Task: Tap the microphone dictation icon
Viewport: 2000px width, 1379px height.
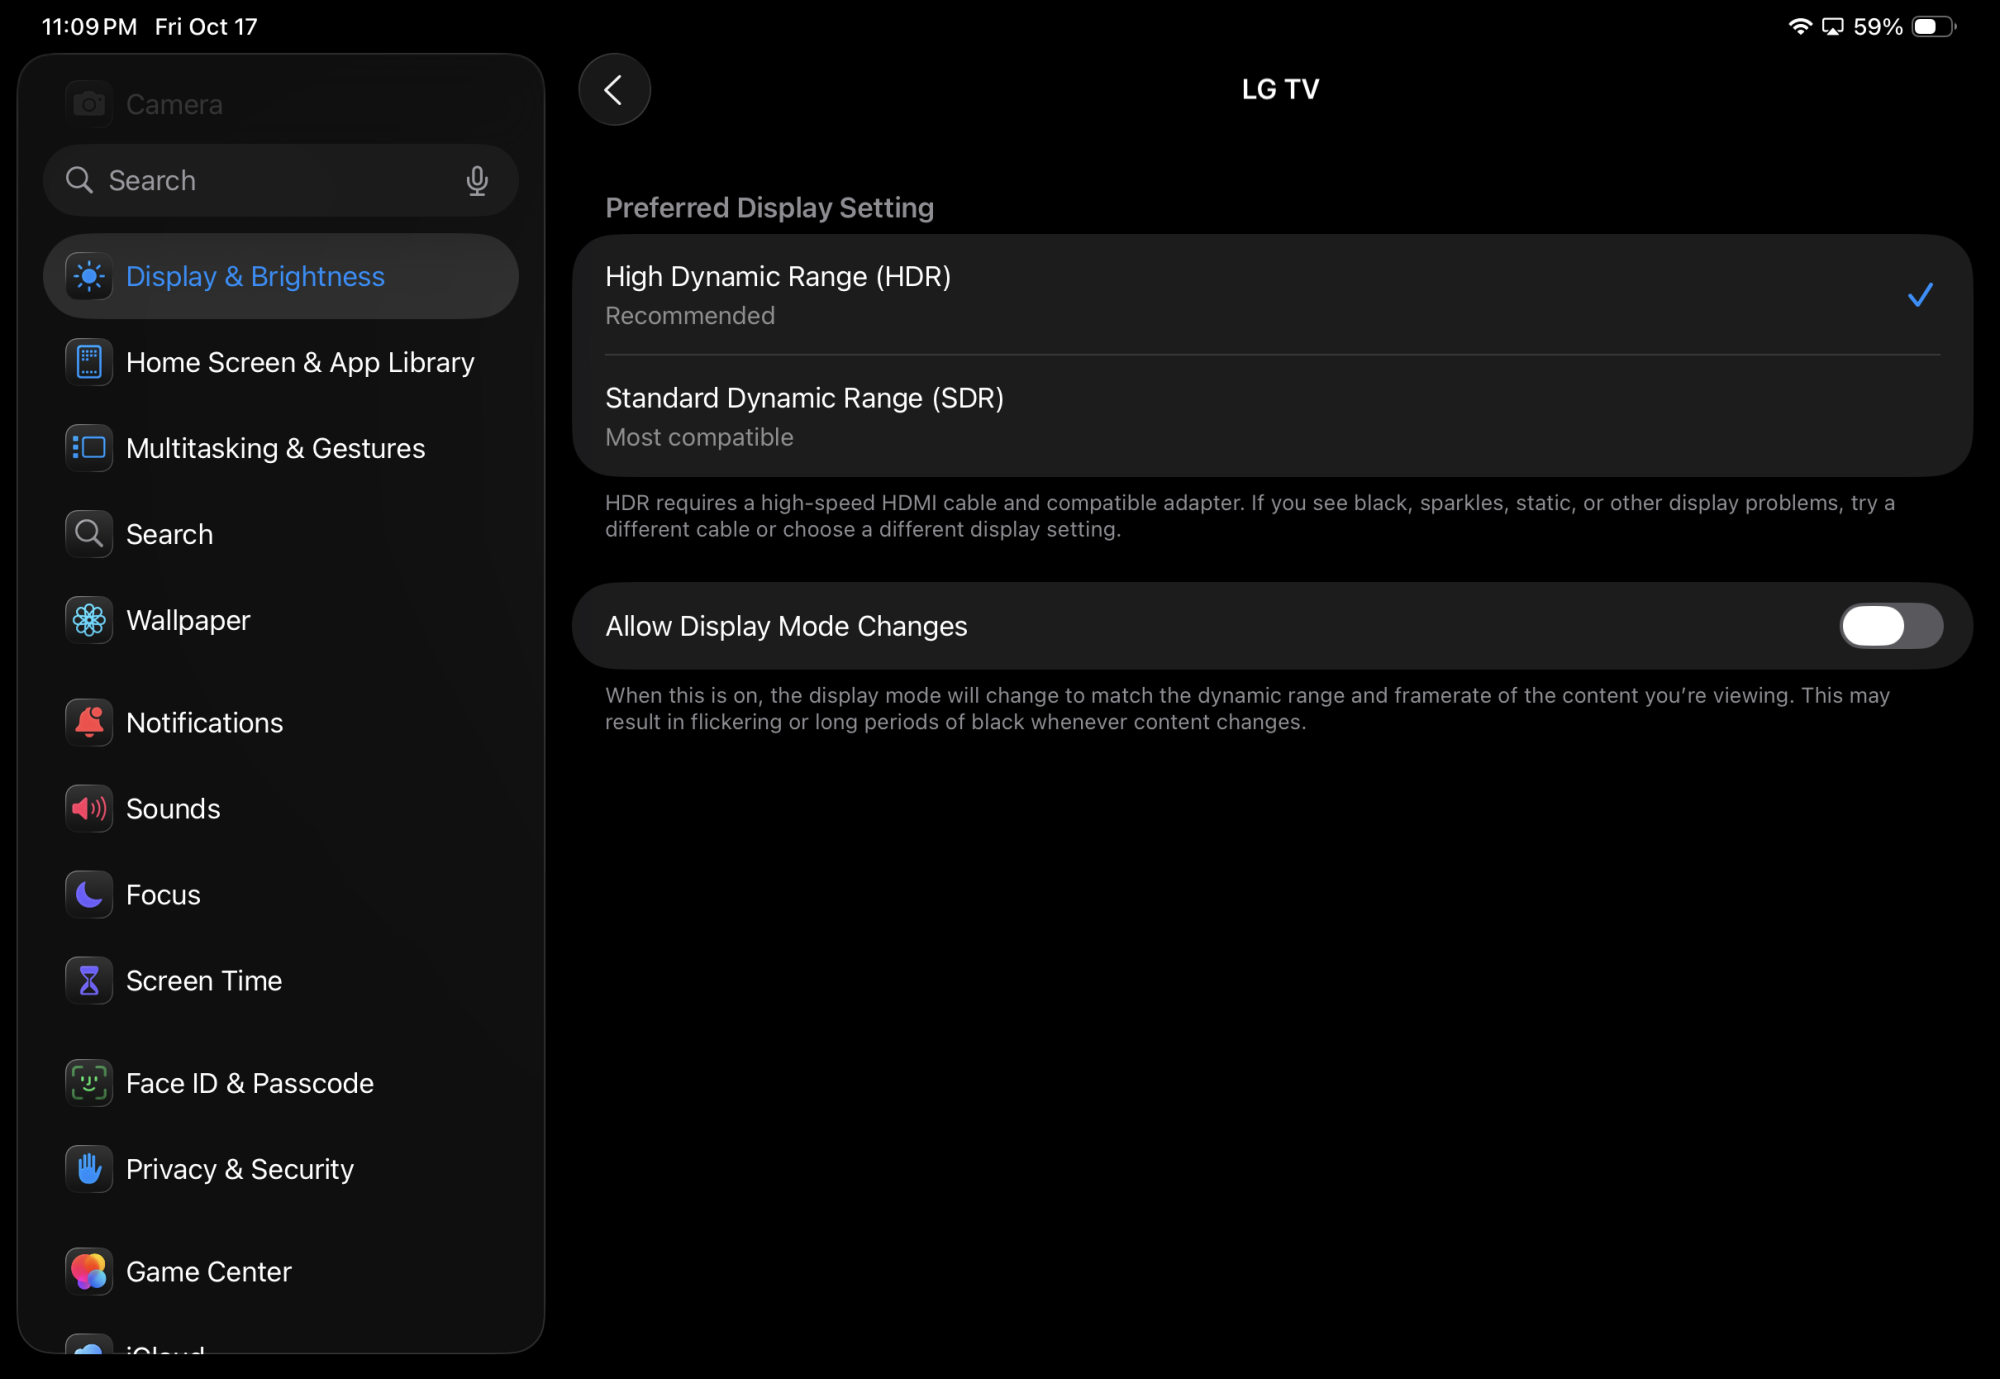Action: (477, 180)
